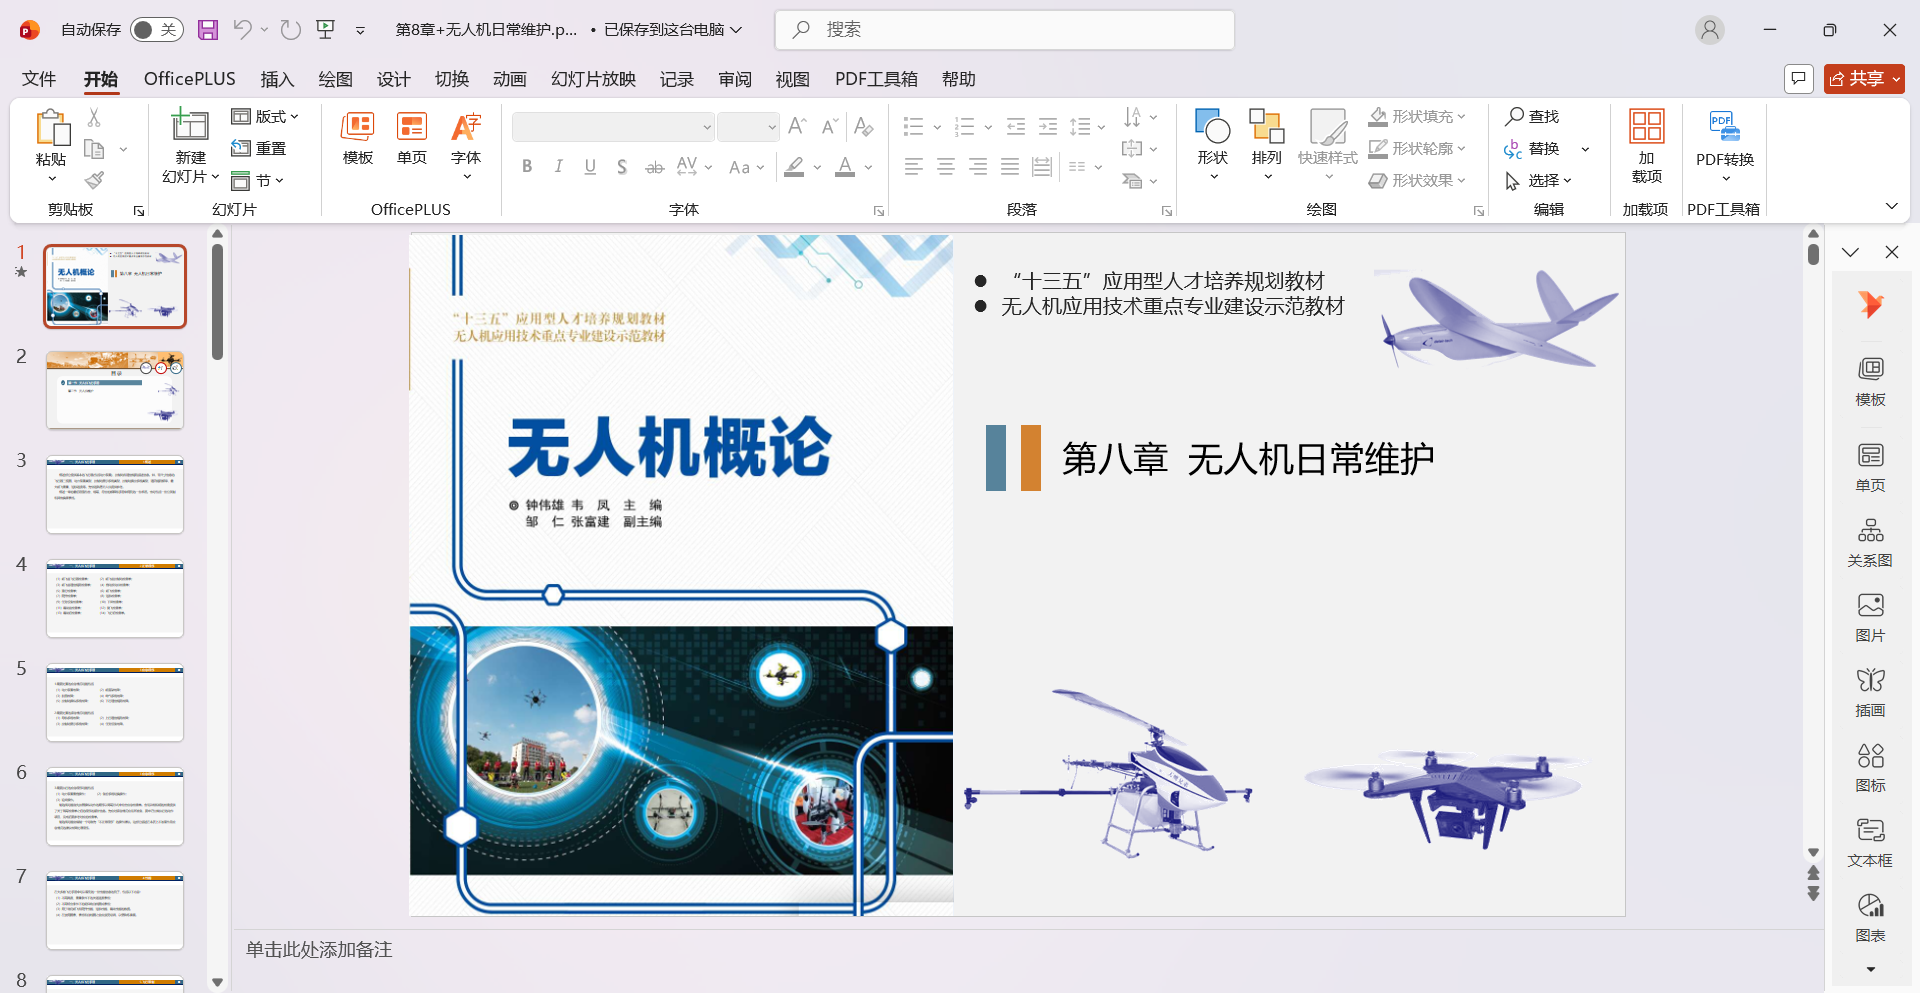1920x993 pixels.
Task: Switch to OfficePLUS tab
Action: click(x=190, y=79)
